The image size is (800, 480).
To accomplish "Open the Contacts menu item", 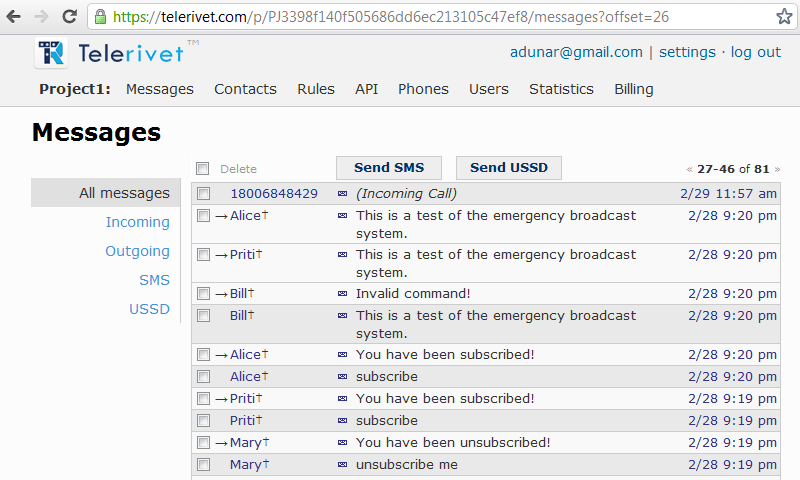I will [x=245, y=89].
